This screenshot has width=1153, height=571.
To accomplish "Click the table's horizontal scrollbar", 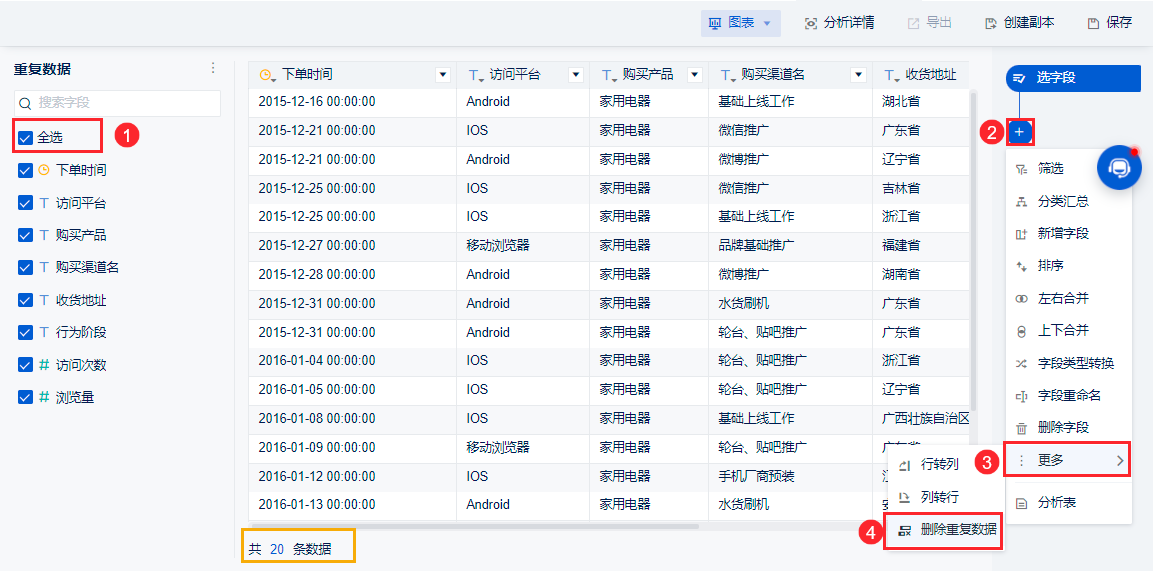I will point(476,526).
